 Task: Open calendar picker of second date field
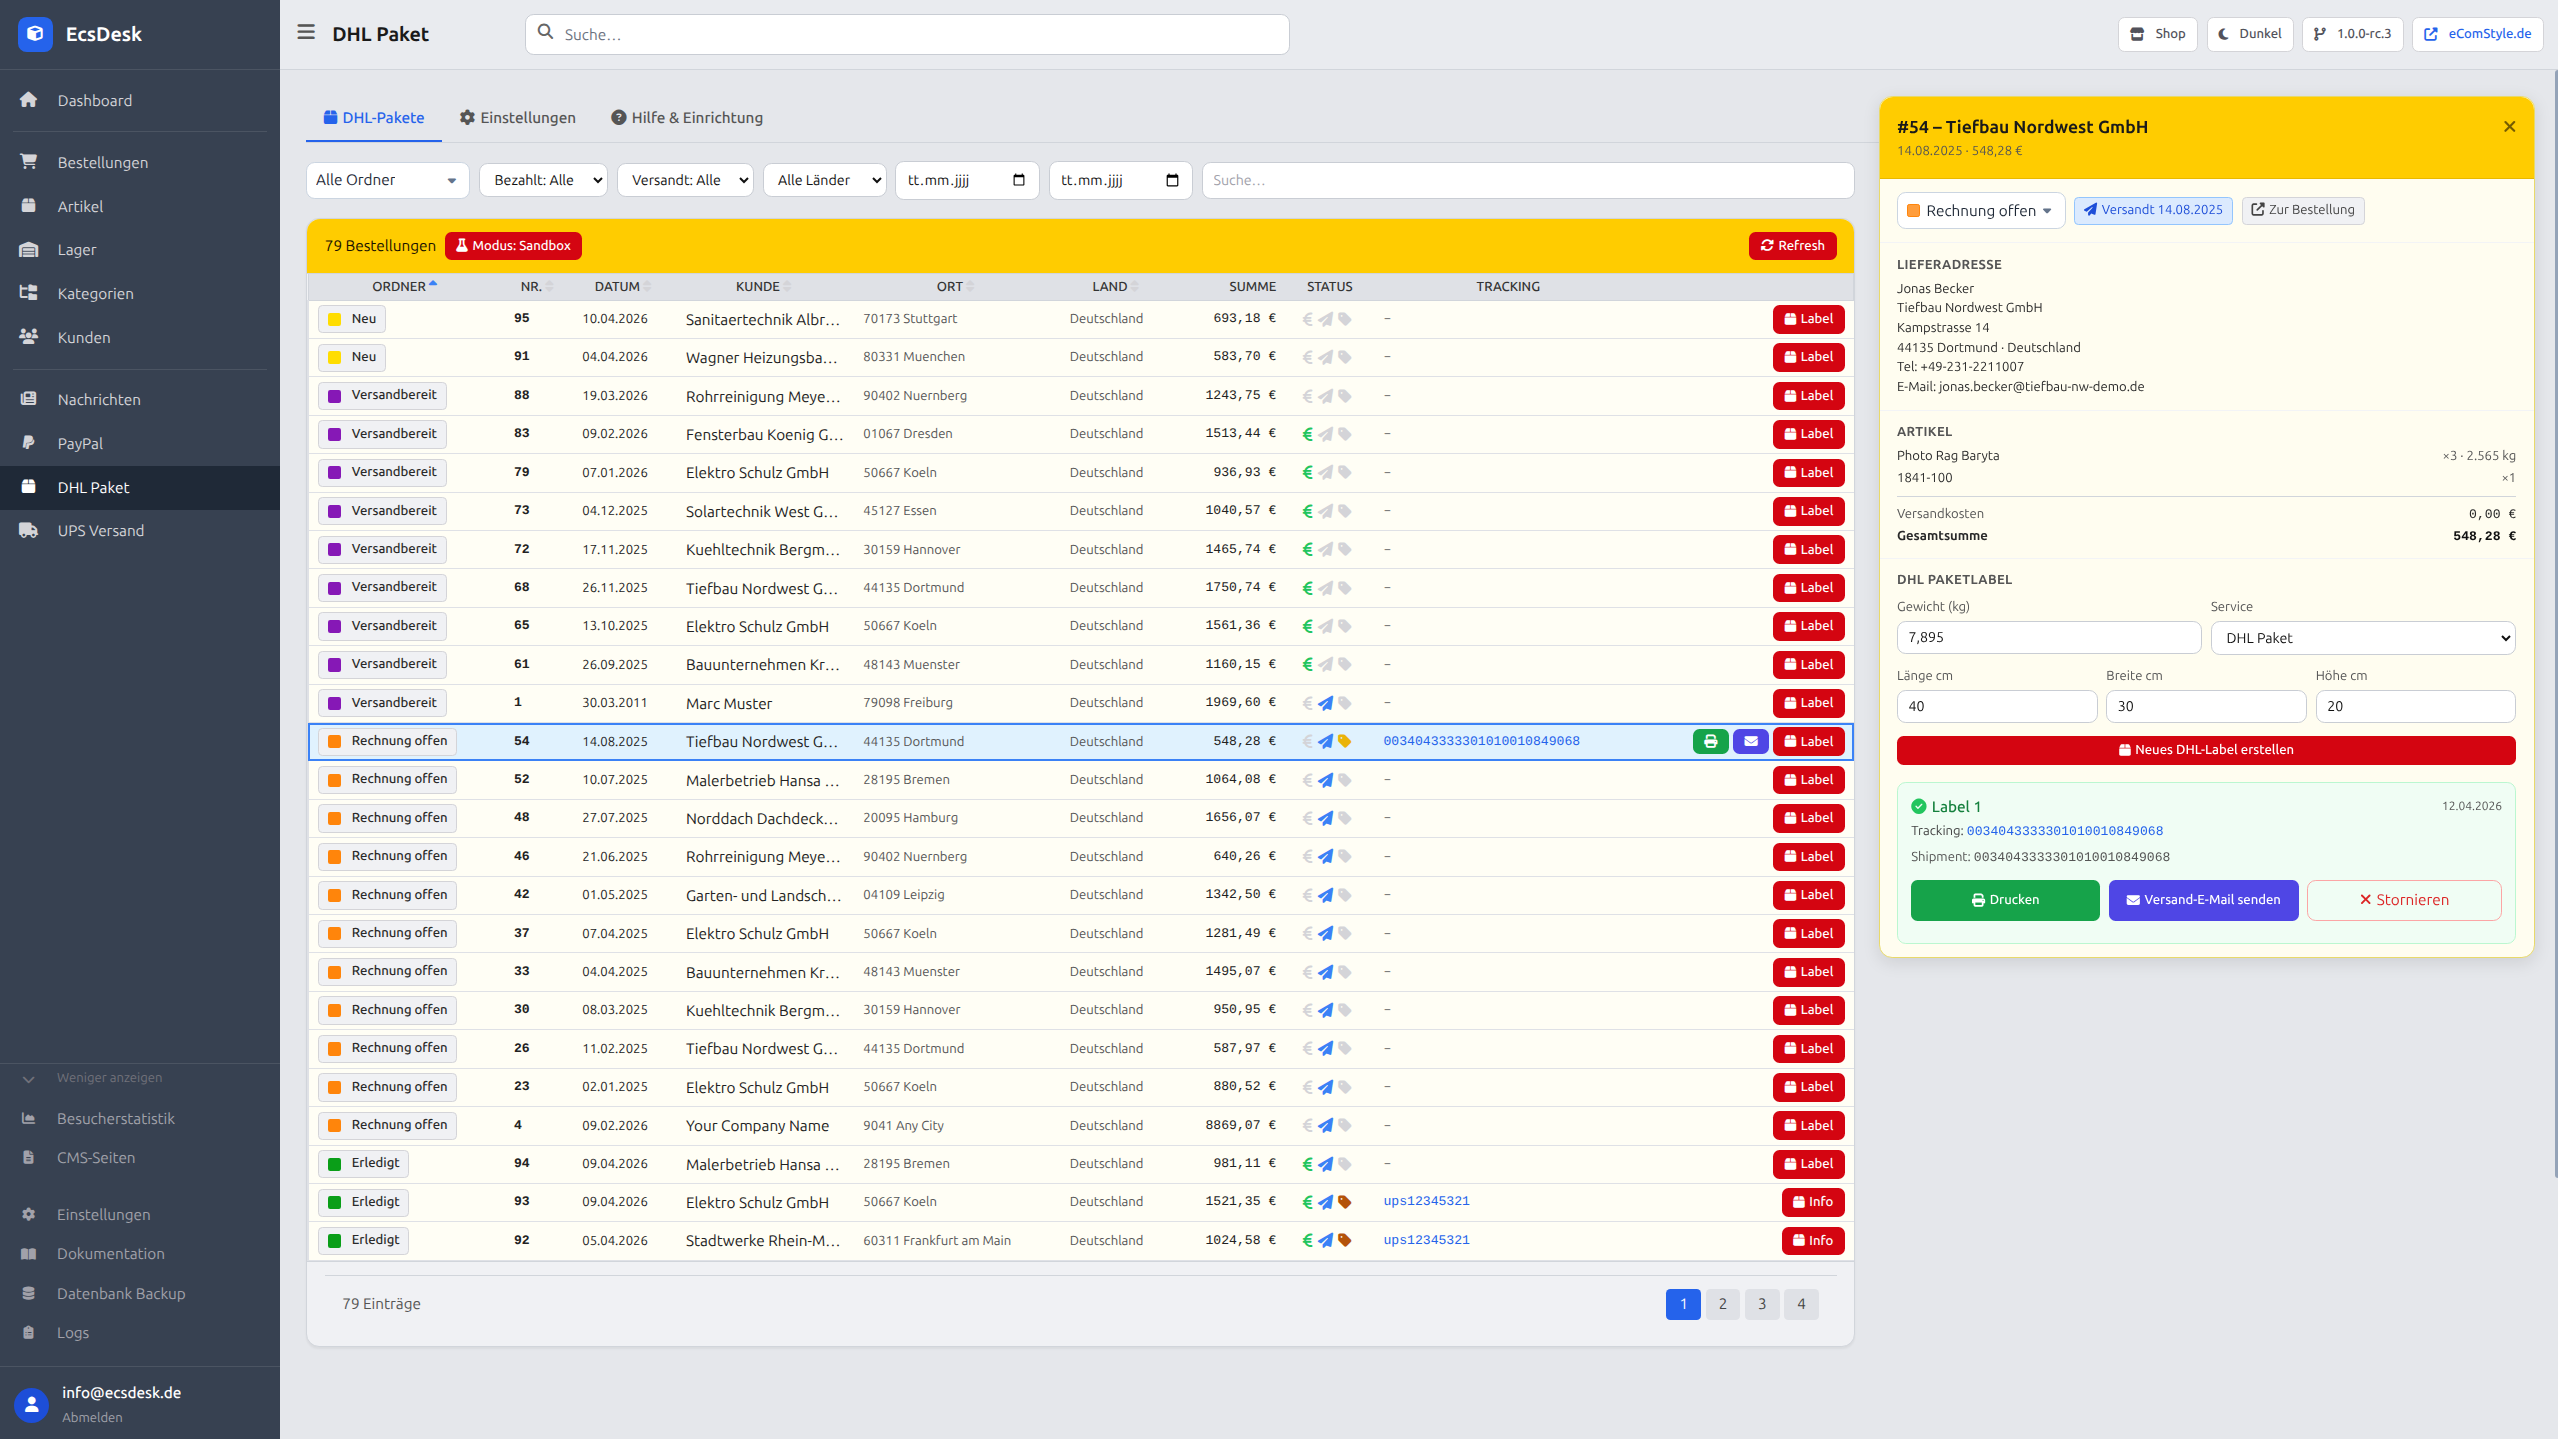click(1172, 180)
